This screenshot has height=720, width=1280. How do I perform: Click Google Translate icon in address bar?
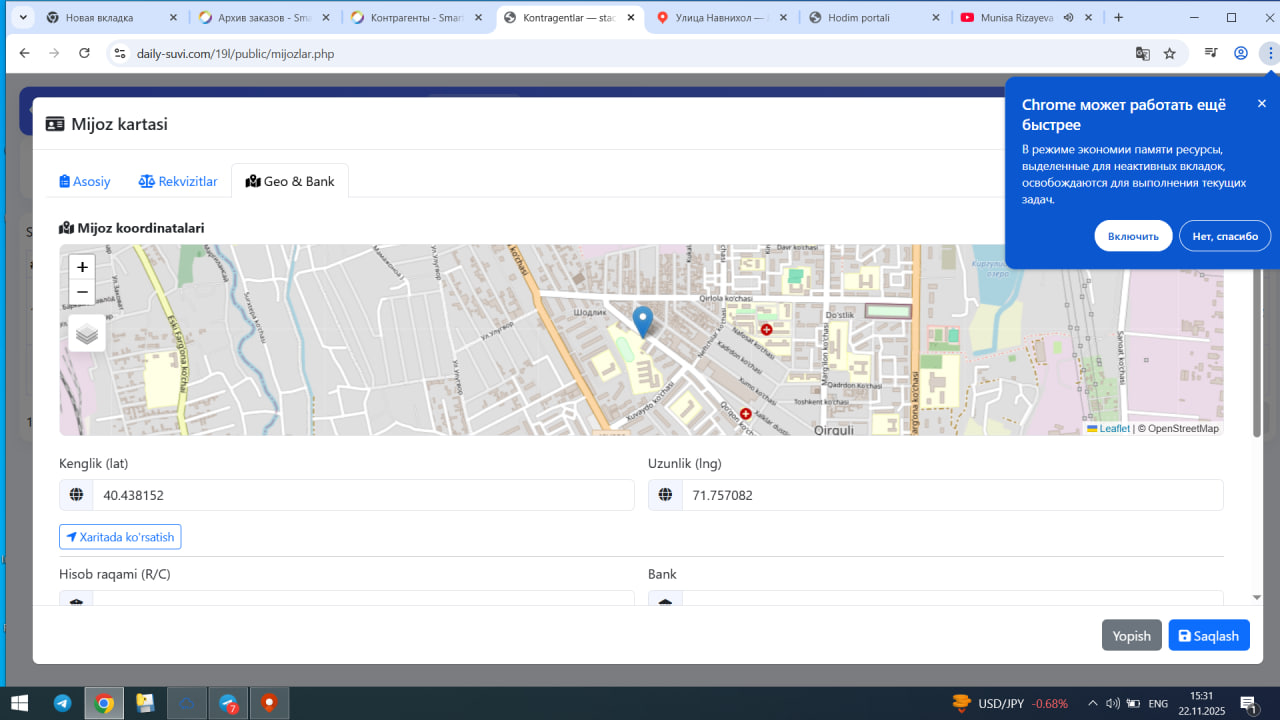click(x=1142, y=54)
